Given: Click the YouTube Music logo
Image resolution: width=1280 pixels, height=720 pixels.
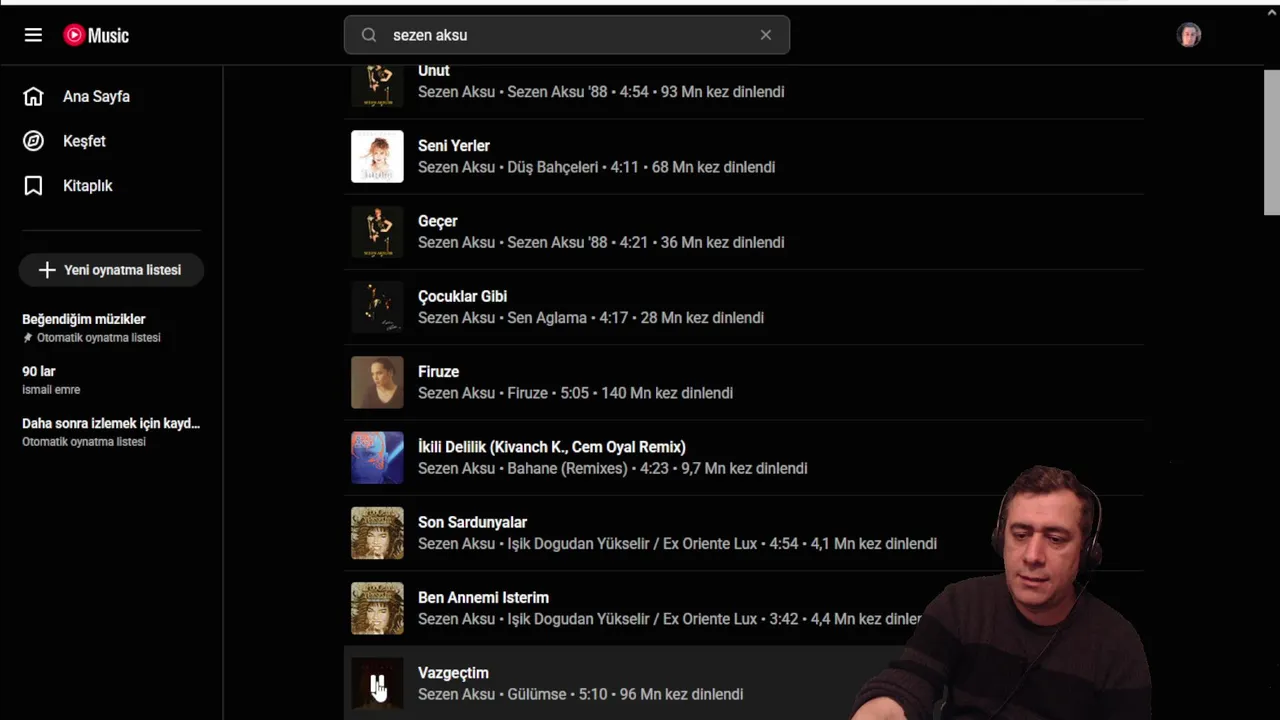Looking at the screenshot, I should [x=96, y=35].
